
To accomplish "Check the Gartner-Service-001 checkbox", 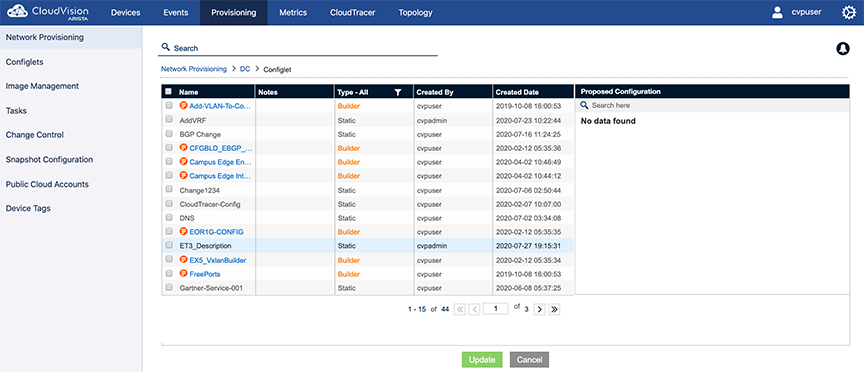I will (x=169, y=288).
